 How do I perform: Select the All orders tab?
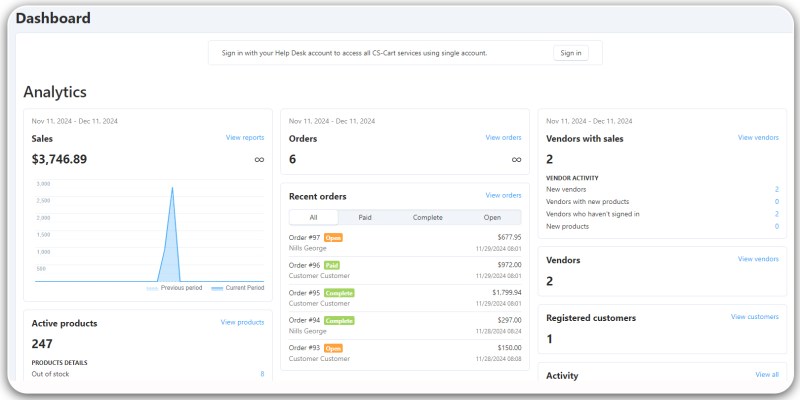click(x=313, y=217)
